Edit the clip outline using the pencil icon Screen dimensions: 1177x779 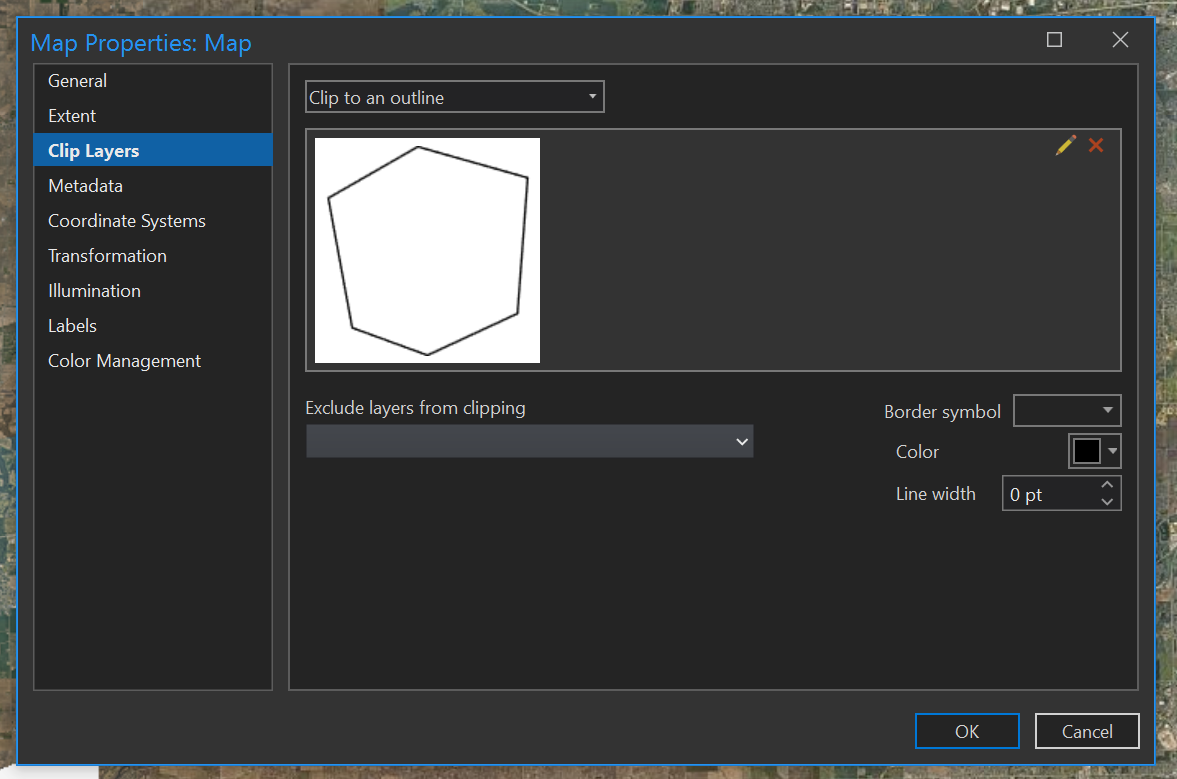[x=1064, y=145]
